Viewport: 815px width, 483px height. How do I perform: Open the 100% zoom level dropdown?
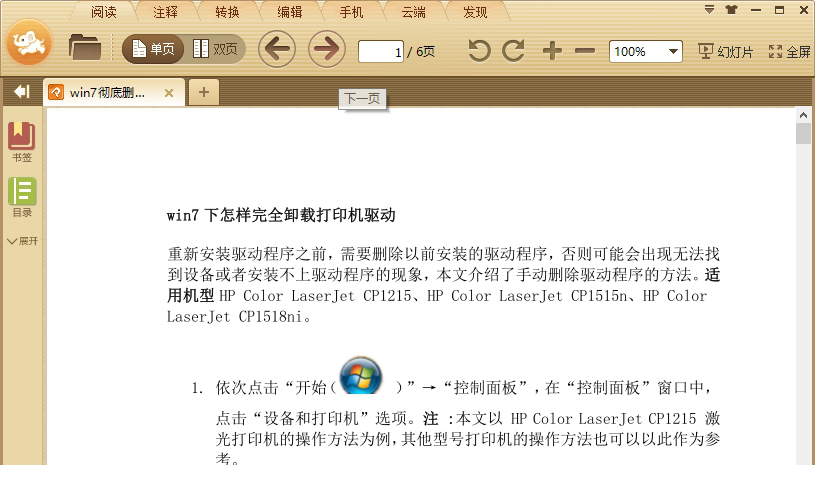[x=673, y=51]
